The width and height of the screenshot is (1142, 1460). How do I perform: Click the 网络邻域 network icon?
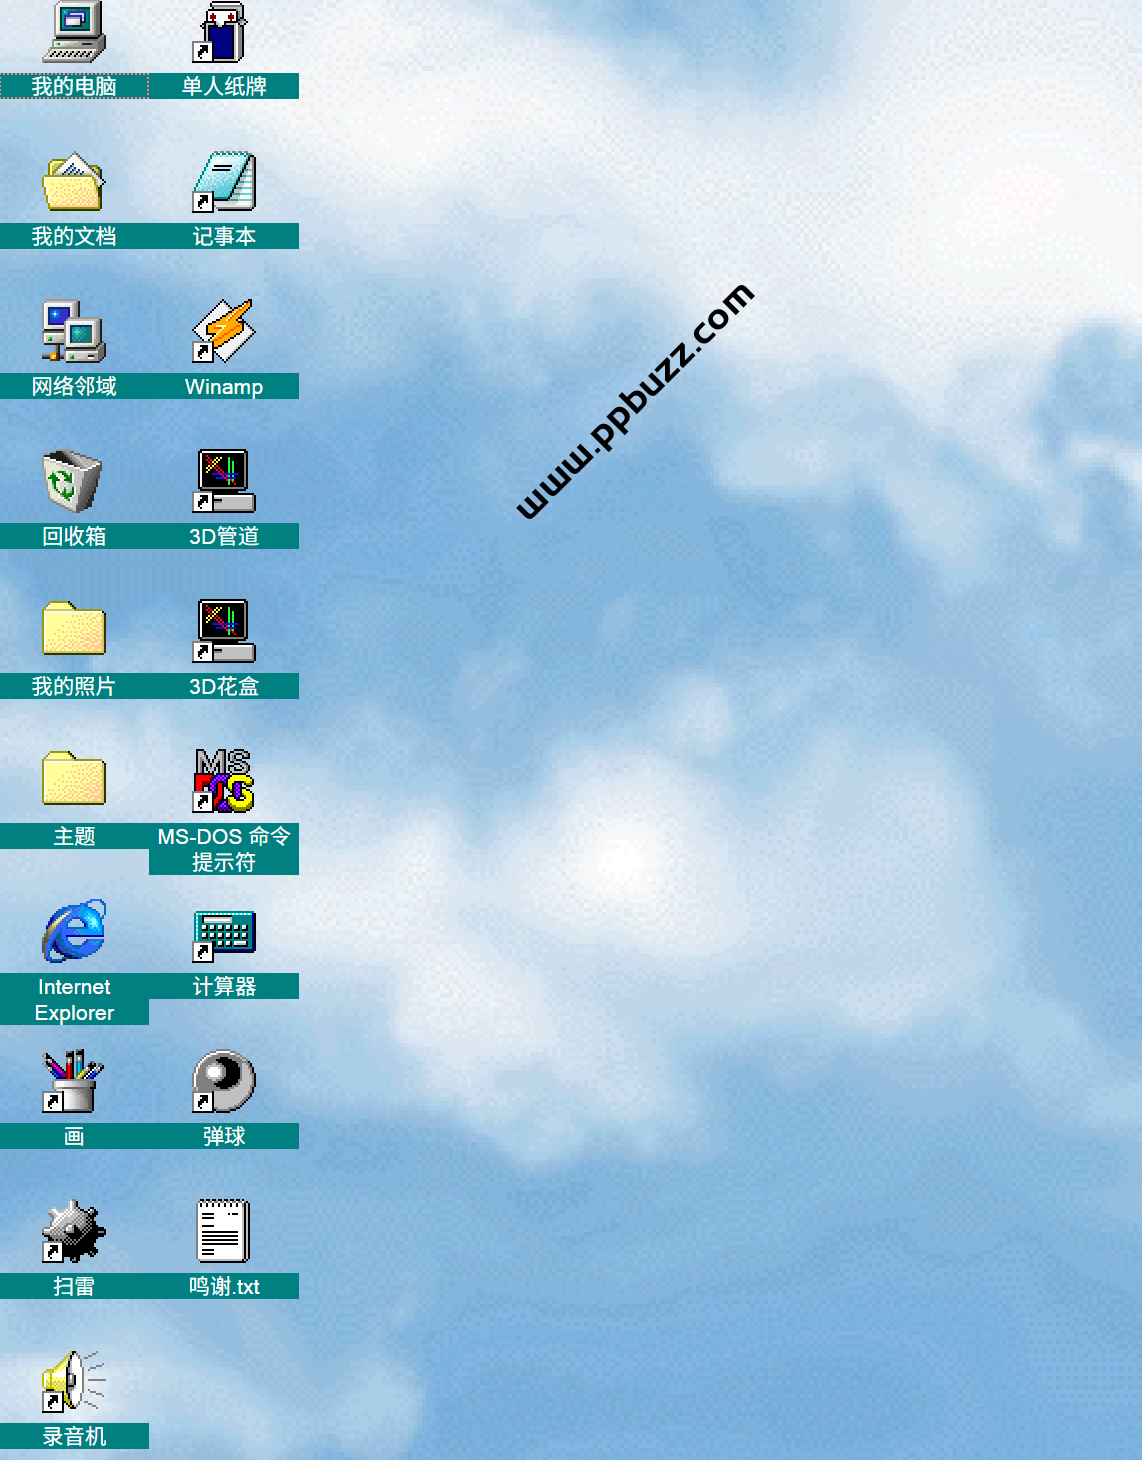[x=74, y=333]
